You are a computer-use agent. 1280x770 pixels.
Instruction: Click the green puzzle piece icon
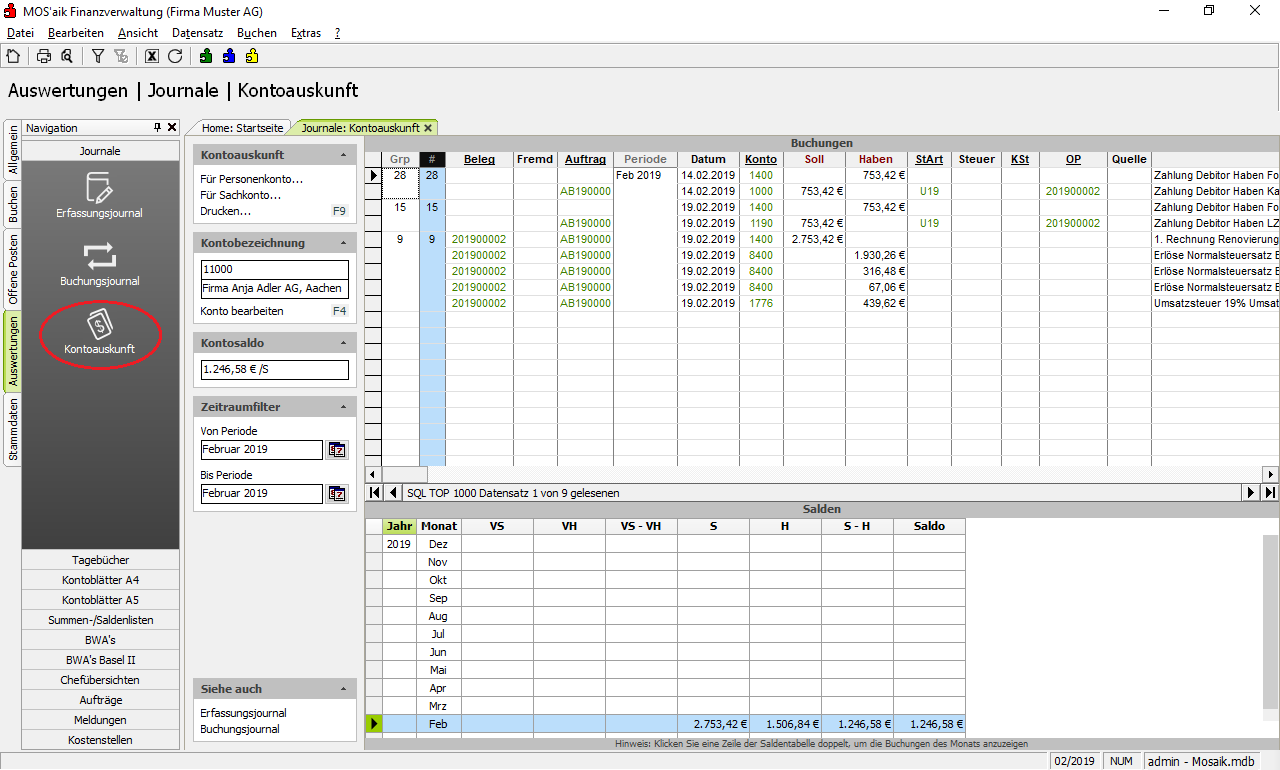[206, 56]
